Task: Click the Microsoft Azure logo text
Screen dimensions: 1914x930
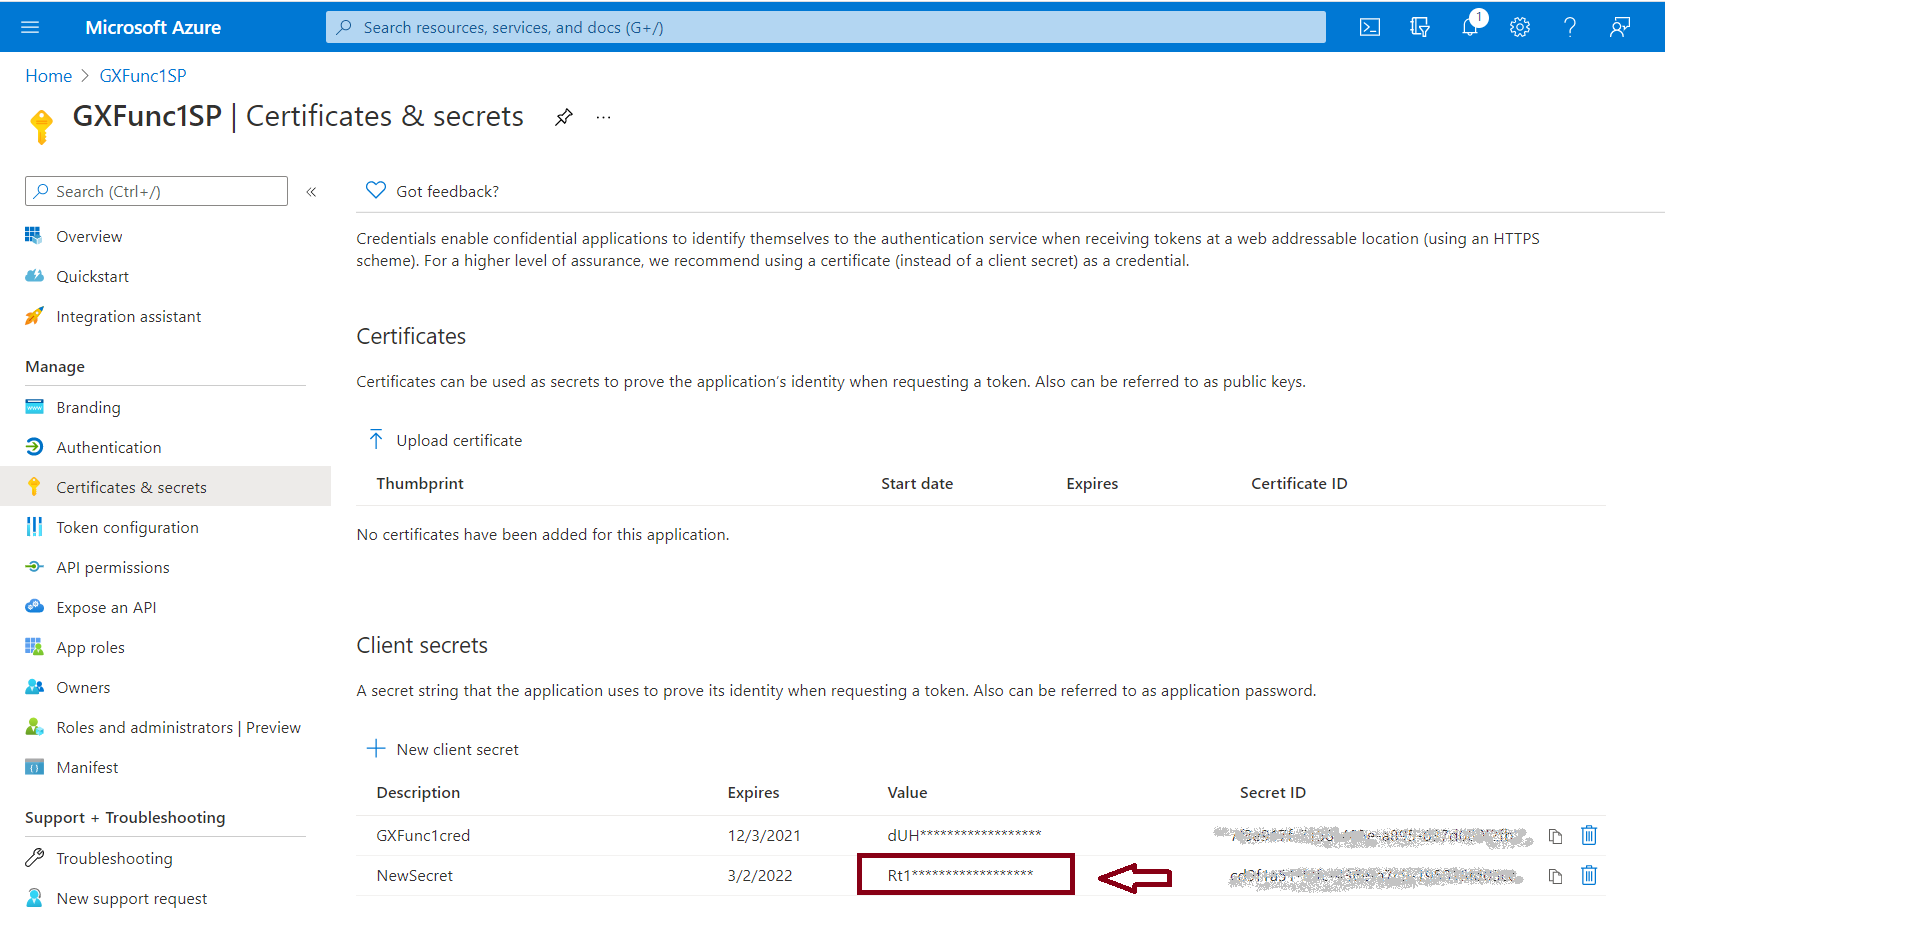Action: pos(153,27)
